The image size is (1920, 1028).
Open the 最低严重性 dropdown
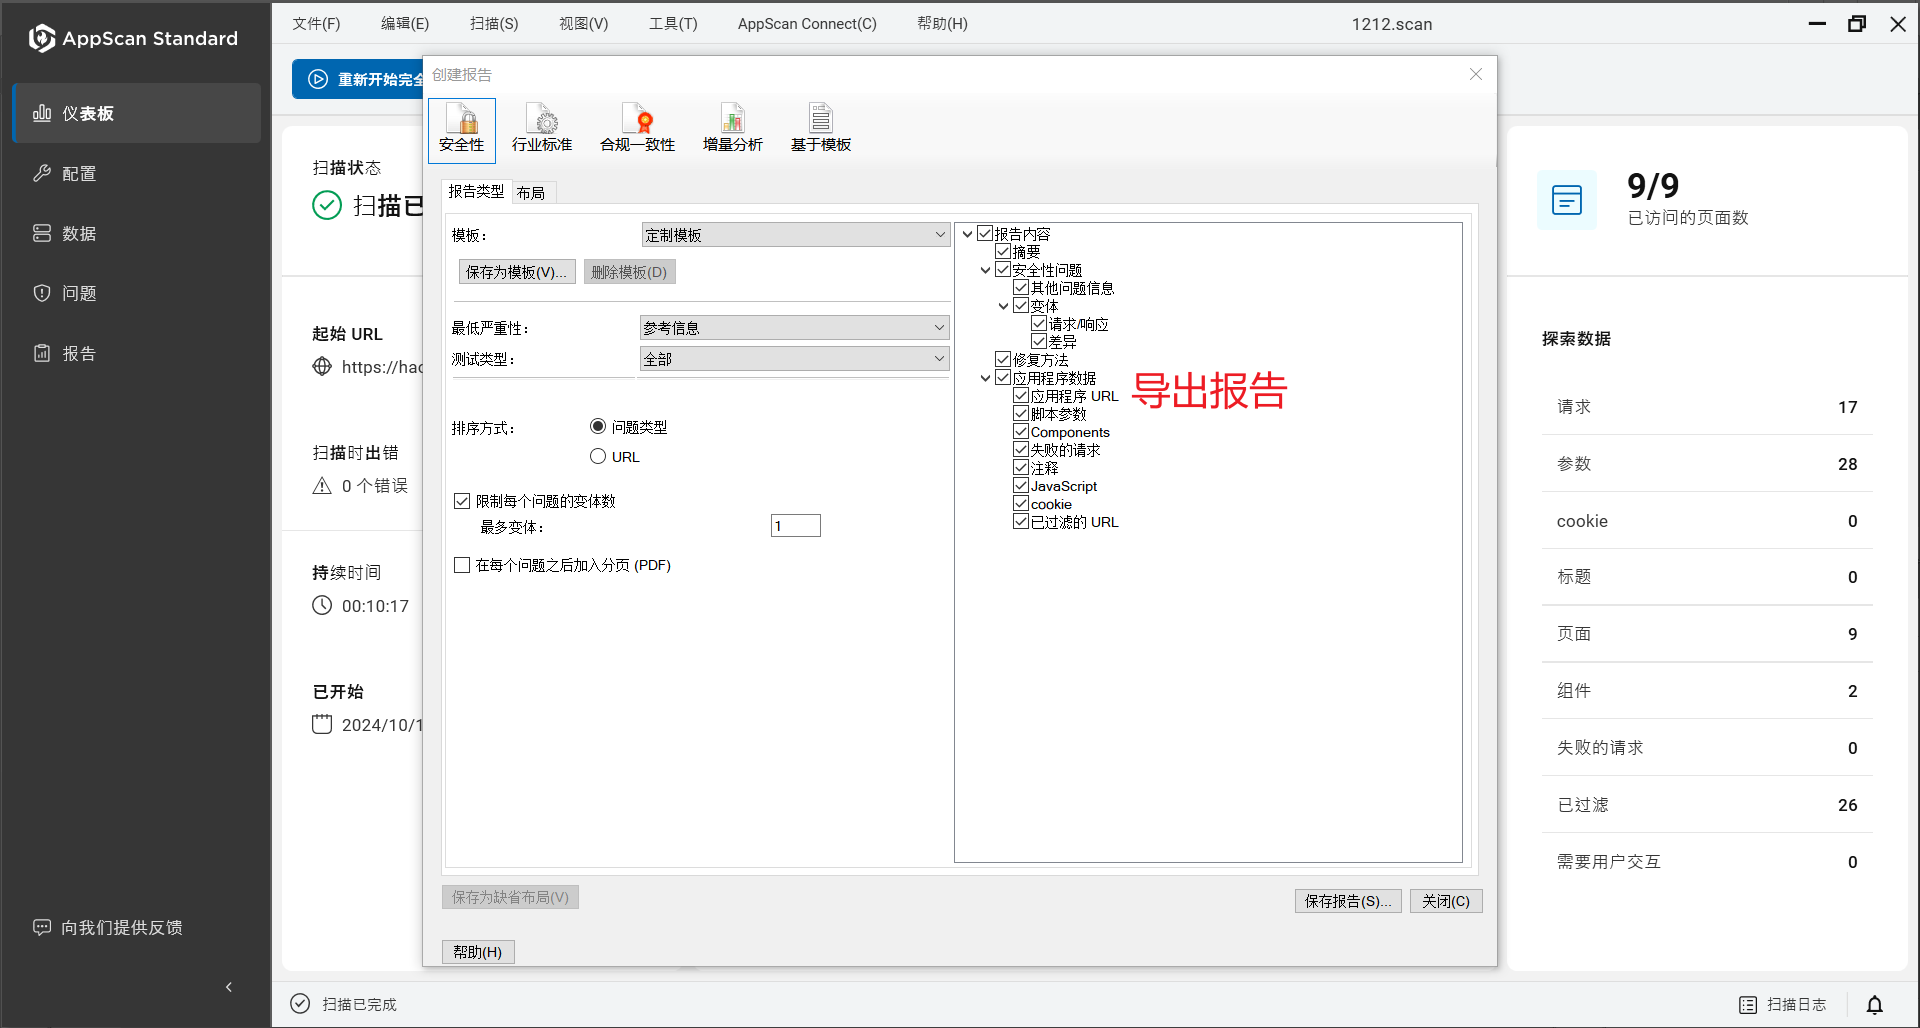click(795, 328)
